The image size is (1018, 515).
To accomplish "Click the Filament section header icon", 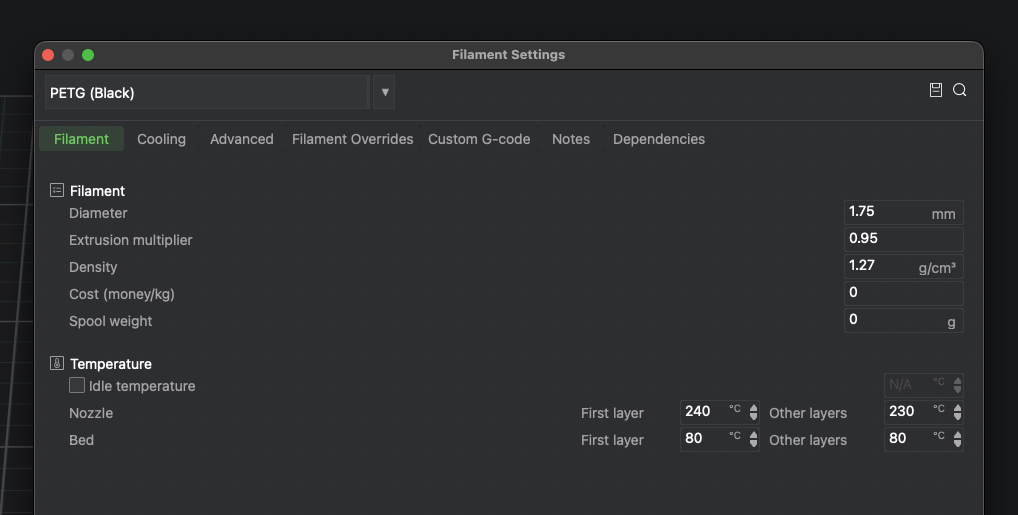I will [57, 190].
